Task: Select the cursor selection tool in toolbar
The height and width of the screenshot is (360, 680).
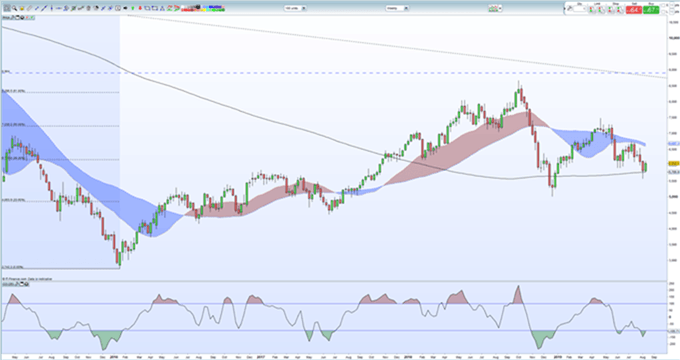Action: 6,8
